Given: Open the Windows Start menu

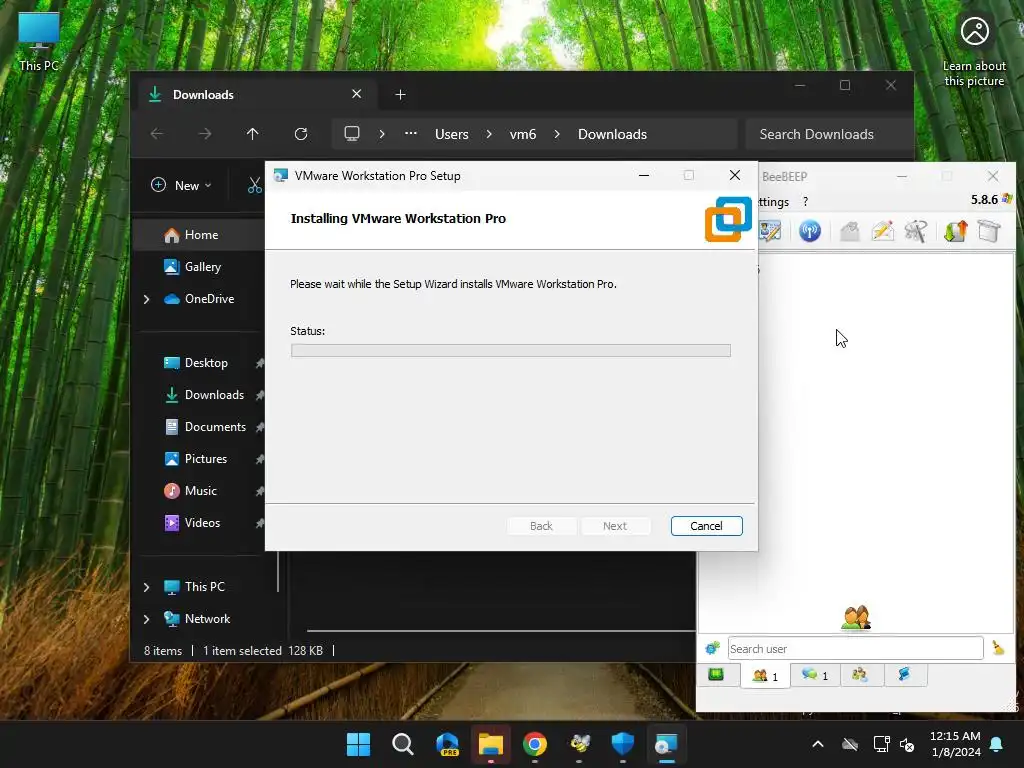Looking at the screenshot, I should click(x=359, y=744).
